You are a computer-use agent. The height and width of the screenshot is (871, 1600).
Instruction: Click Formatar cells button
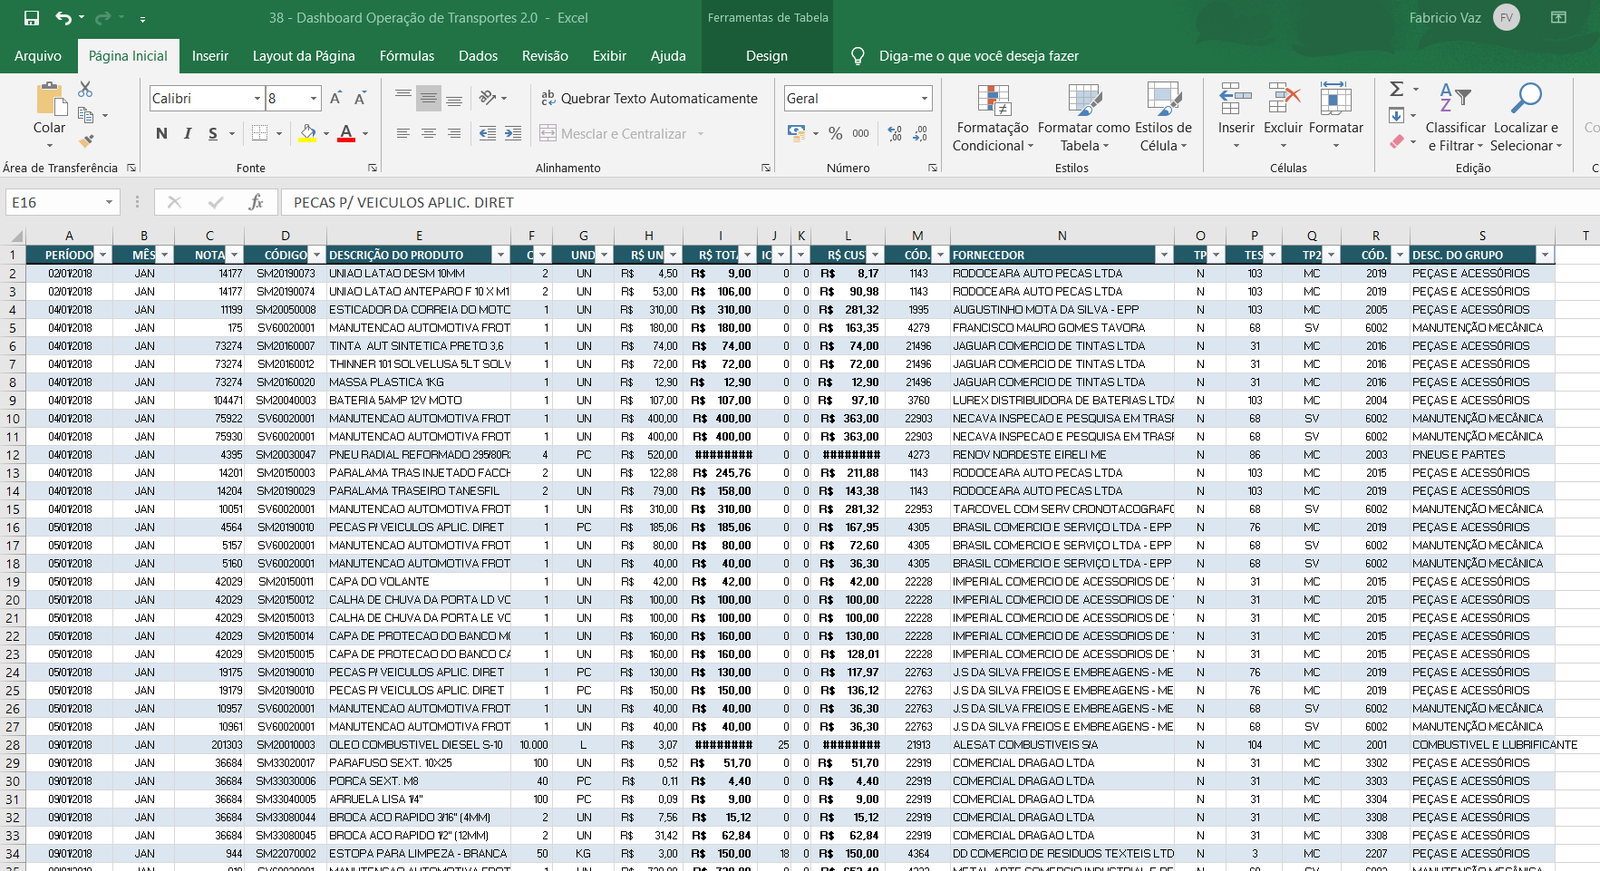(1336, 115)
